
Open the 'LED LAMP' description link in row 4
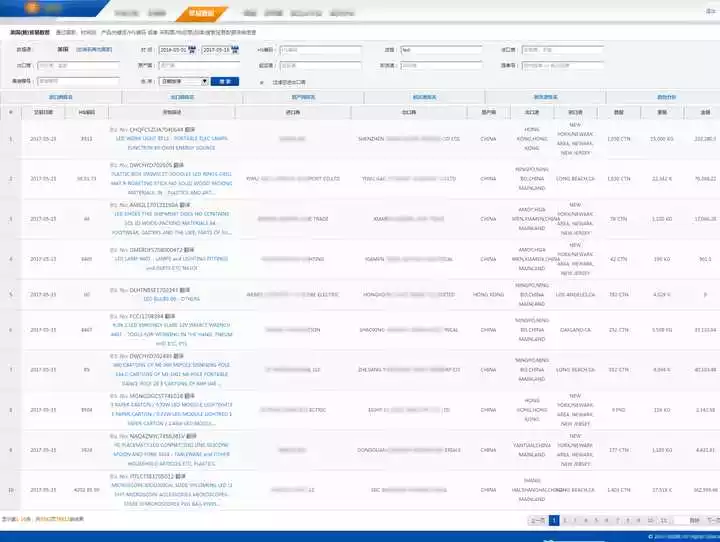(172, 263)
